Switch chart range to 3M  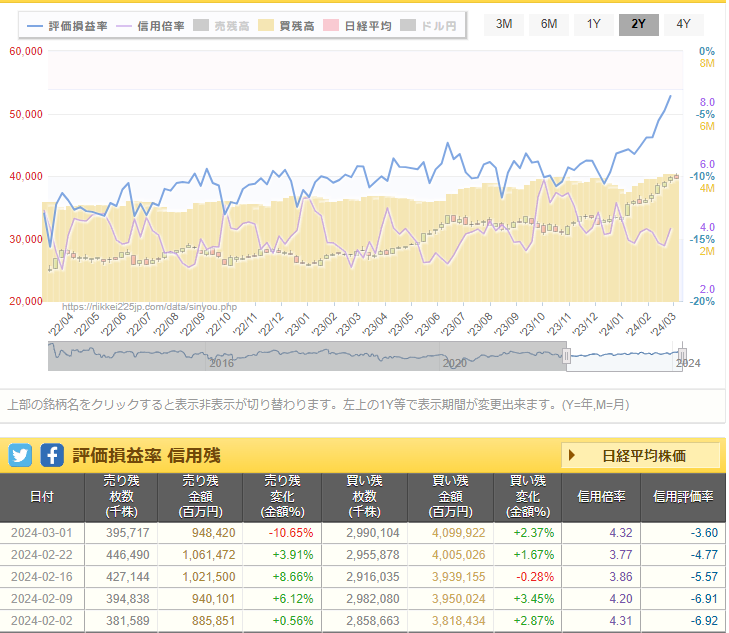(504, 24)
